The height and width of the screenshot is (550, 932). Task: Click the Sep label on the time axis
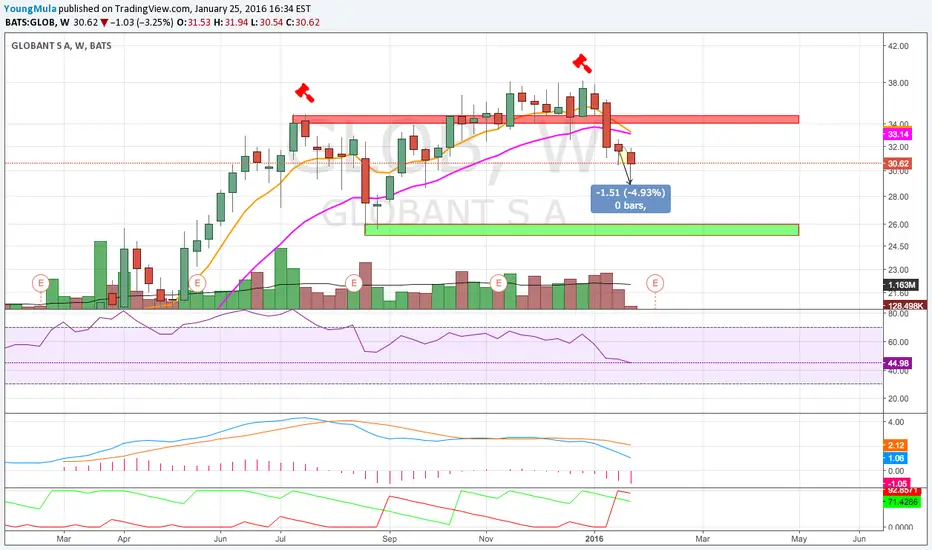pos(389,539)
